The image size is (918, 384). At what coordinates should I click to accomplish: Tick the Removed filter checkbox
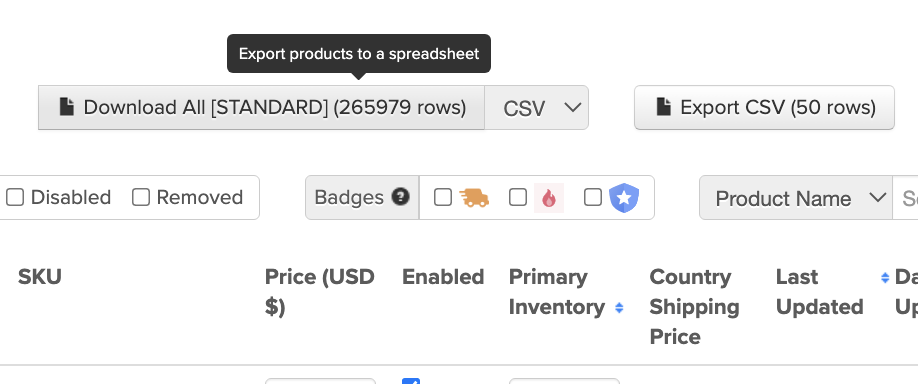pos(141,197)
